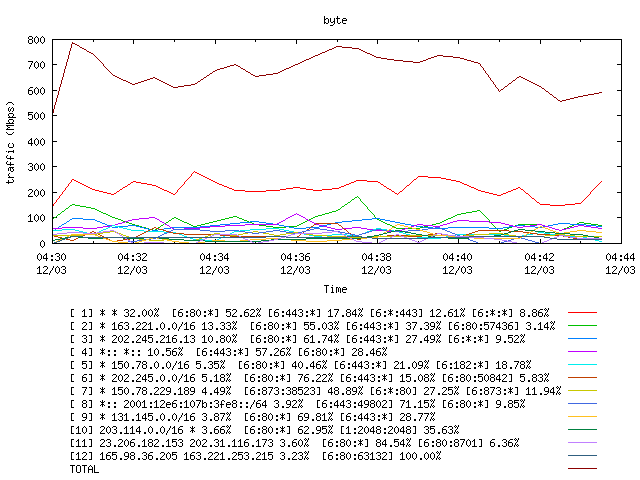Click the 04:36 12/03 time label
The width and height of the screenshot is (640, 480).
click(296, 264)
